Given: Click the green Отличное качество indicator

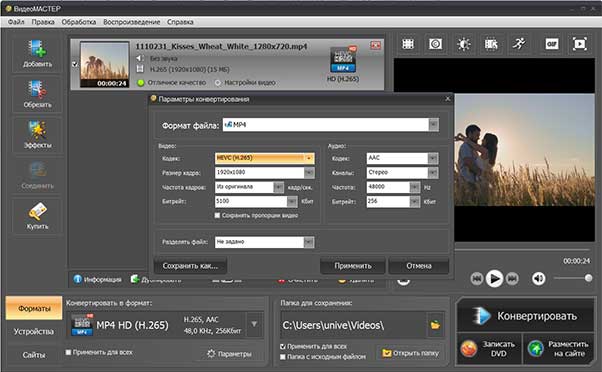Looking at the screenshot, I should pyautogui.click(x=141, y=83).
